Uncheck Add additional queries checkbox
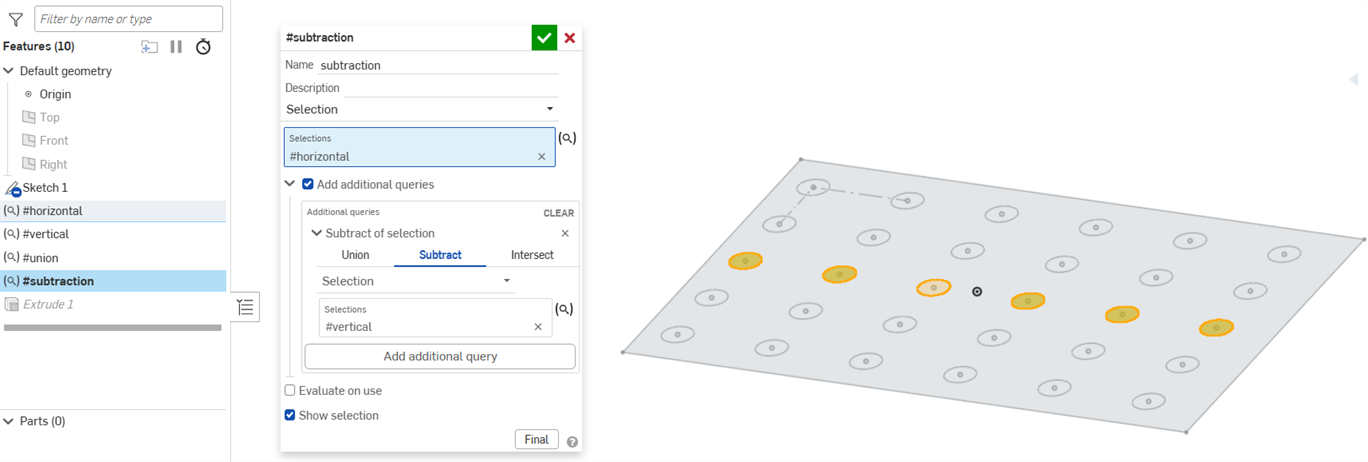 [x=308, y=184]
